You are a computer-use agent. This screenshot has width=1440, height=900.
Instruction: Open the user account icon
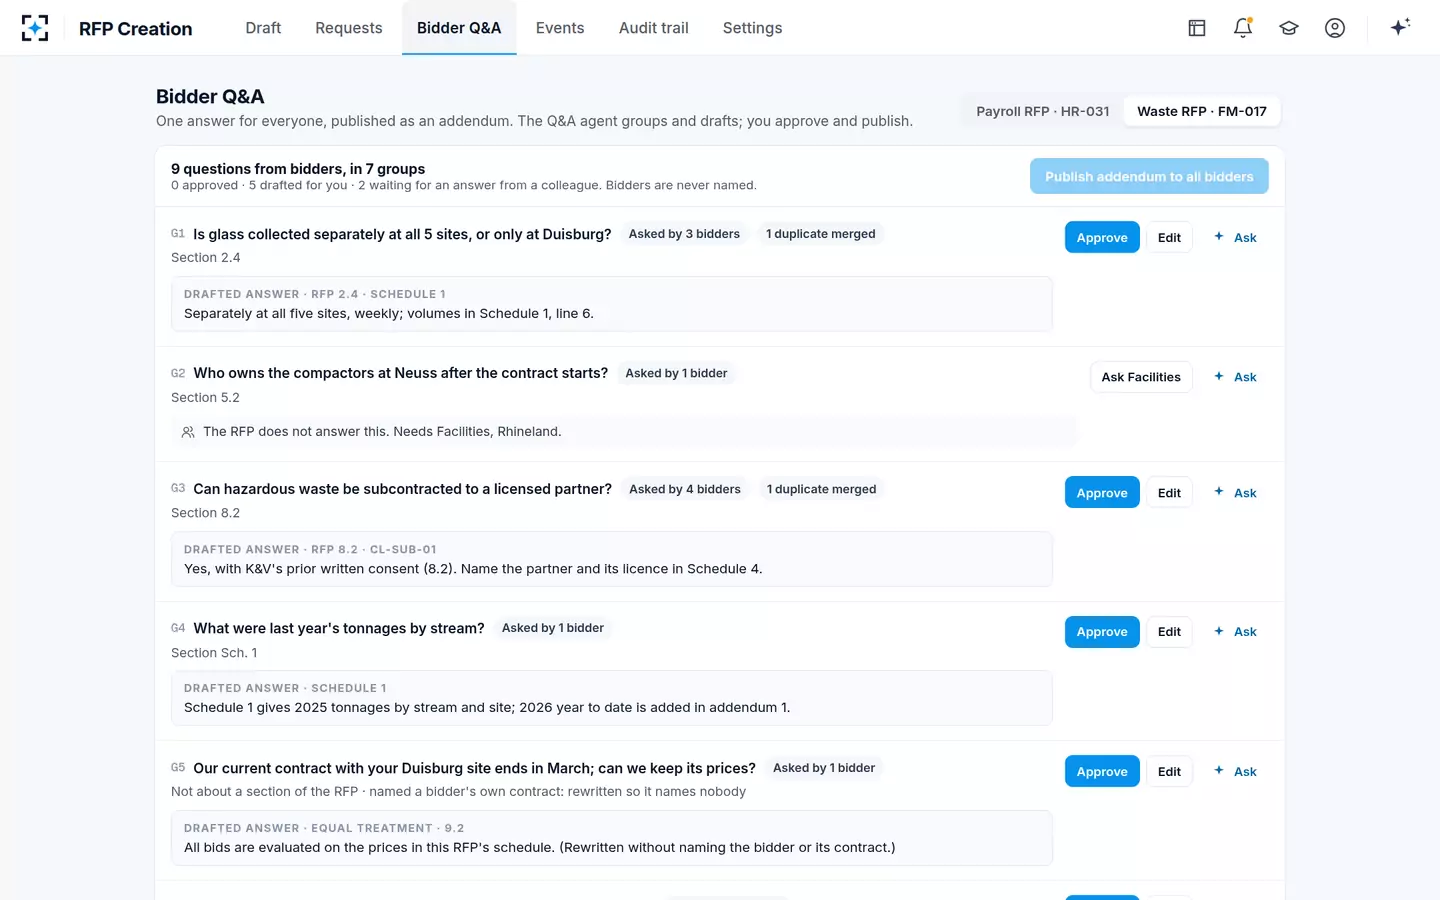click(1335, 28)
